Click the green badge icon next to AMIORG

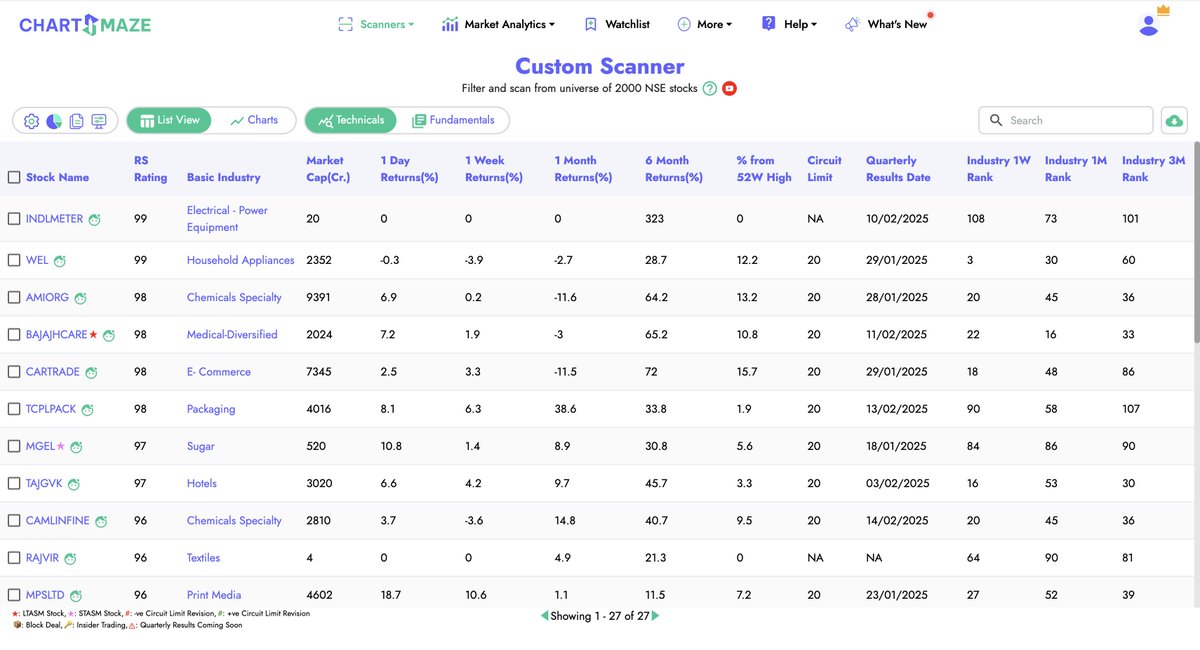pyautogui.click(x=80, y=298)
